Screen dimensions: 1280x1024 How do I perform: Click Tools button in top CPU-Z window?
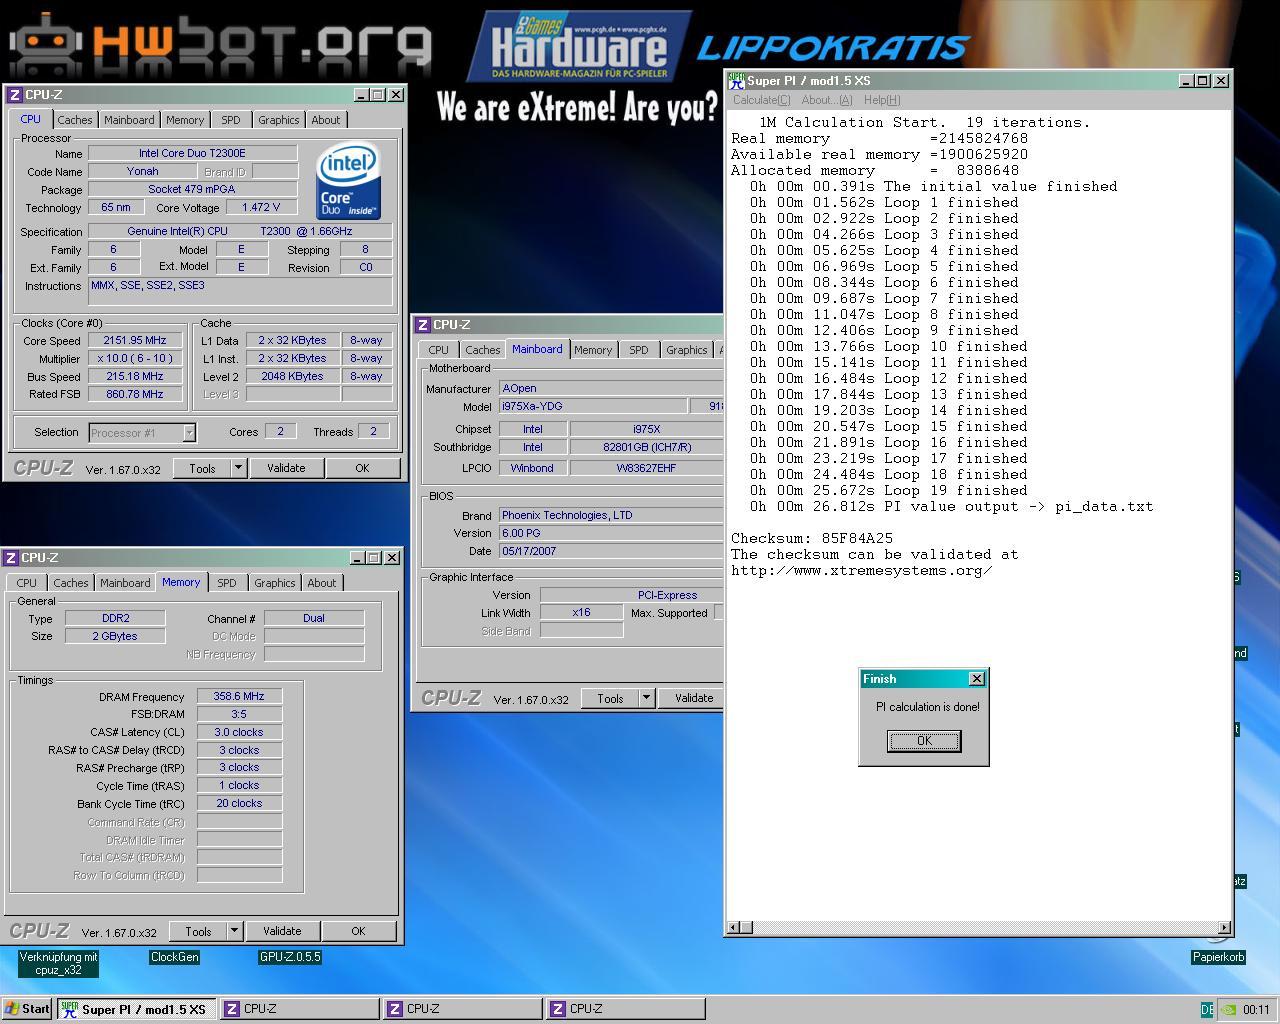coord(202,468)
